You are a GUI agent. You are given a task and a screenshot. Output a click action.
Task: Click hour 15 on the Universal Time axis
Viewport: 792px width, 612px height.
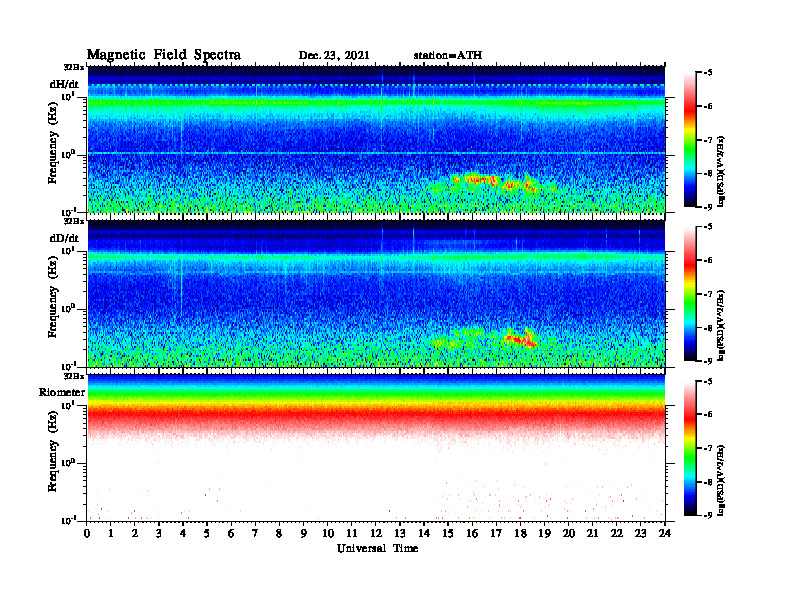pyautogui.click(x=448, y=533)
